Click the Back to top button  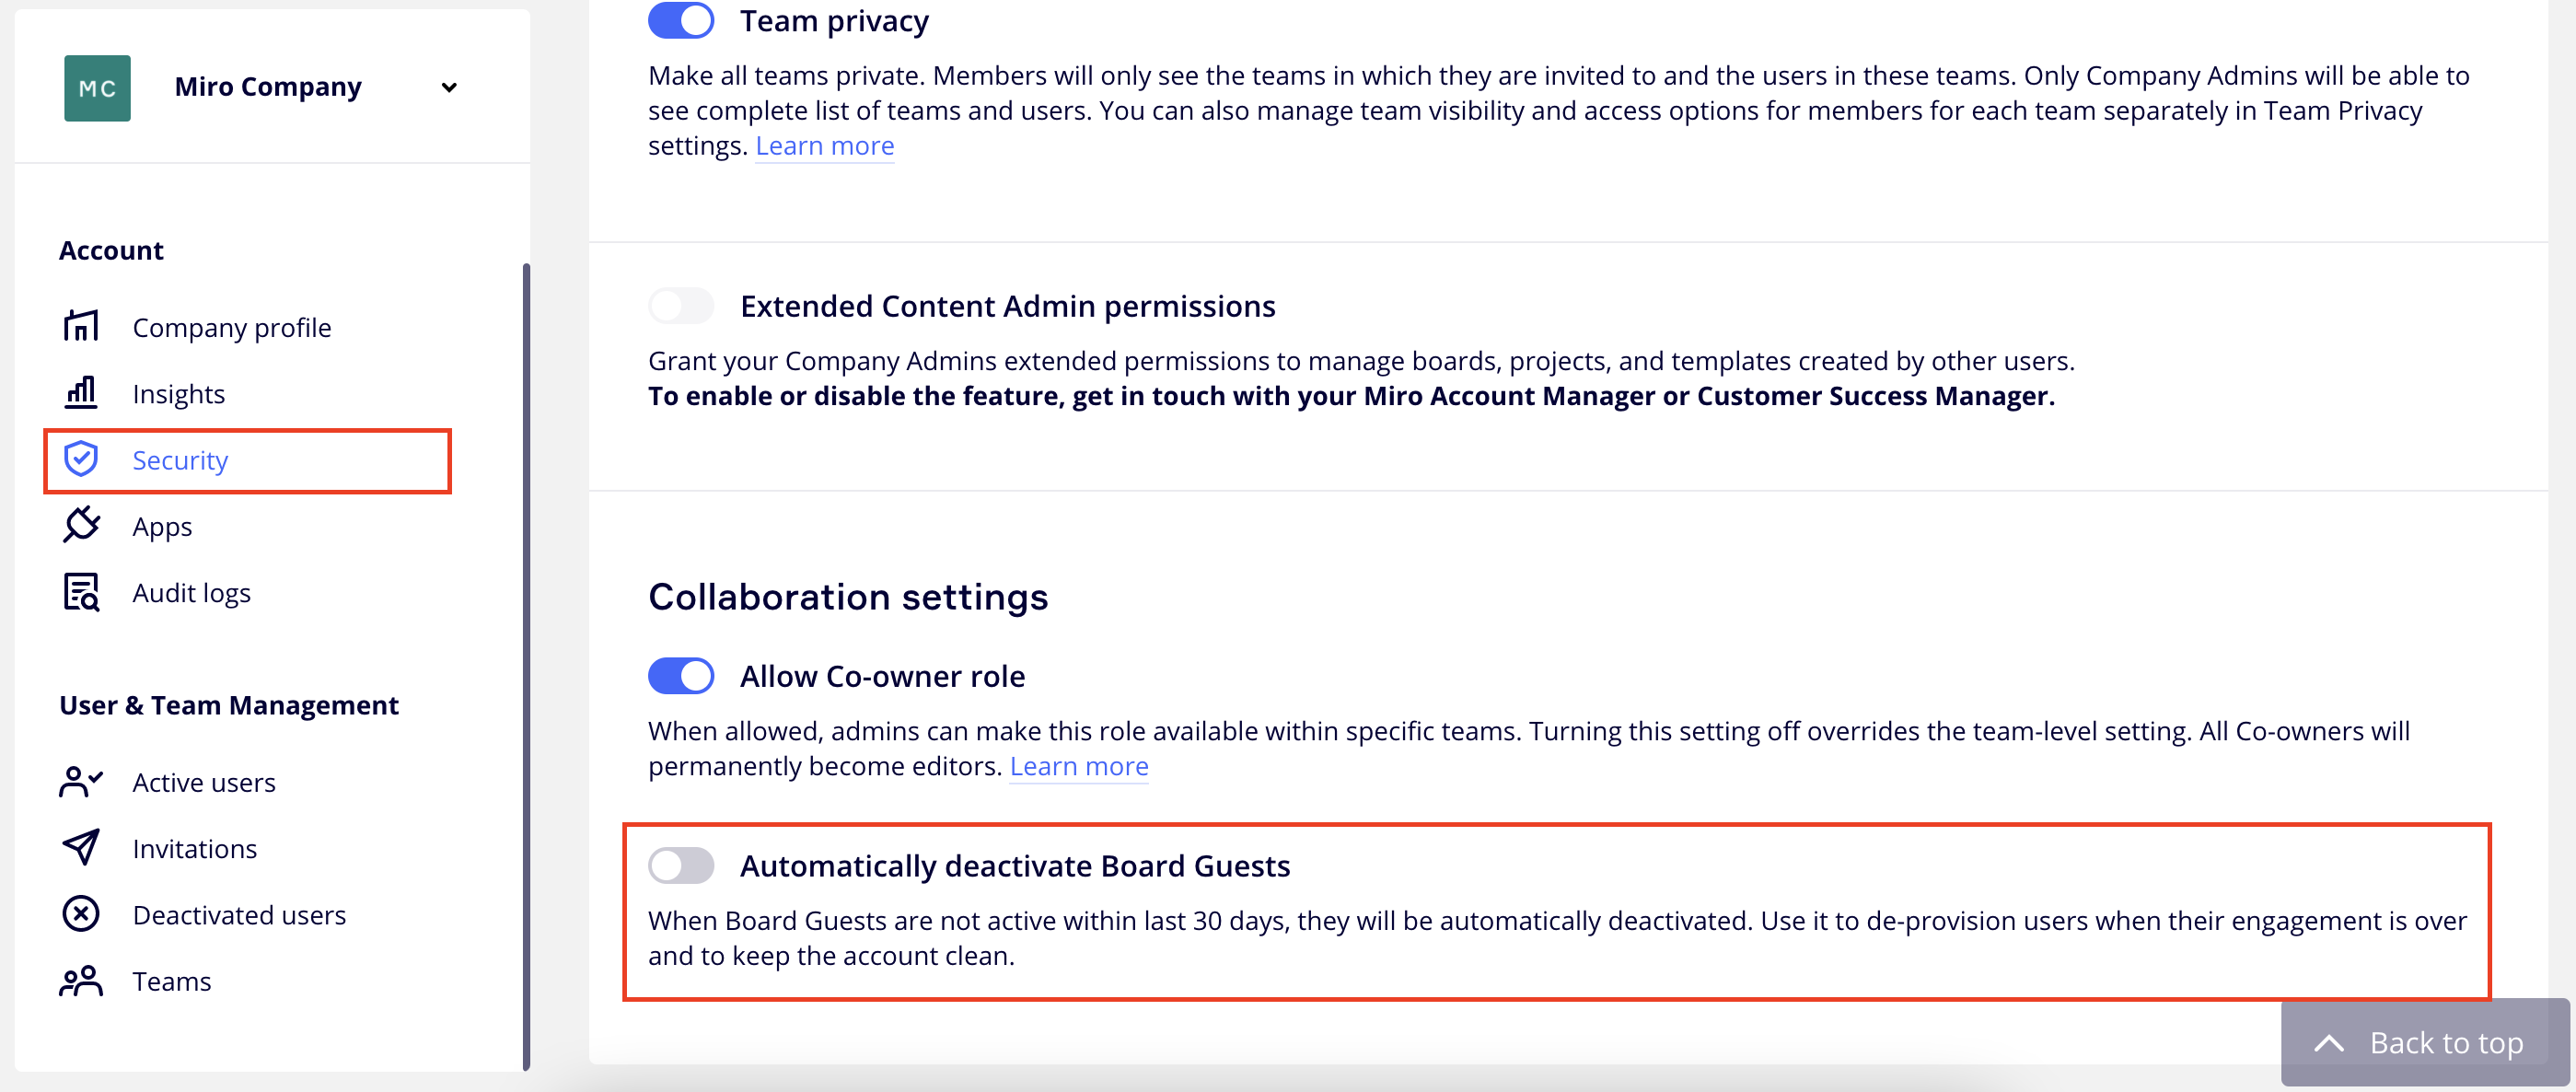[2423, 1042]
